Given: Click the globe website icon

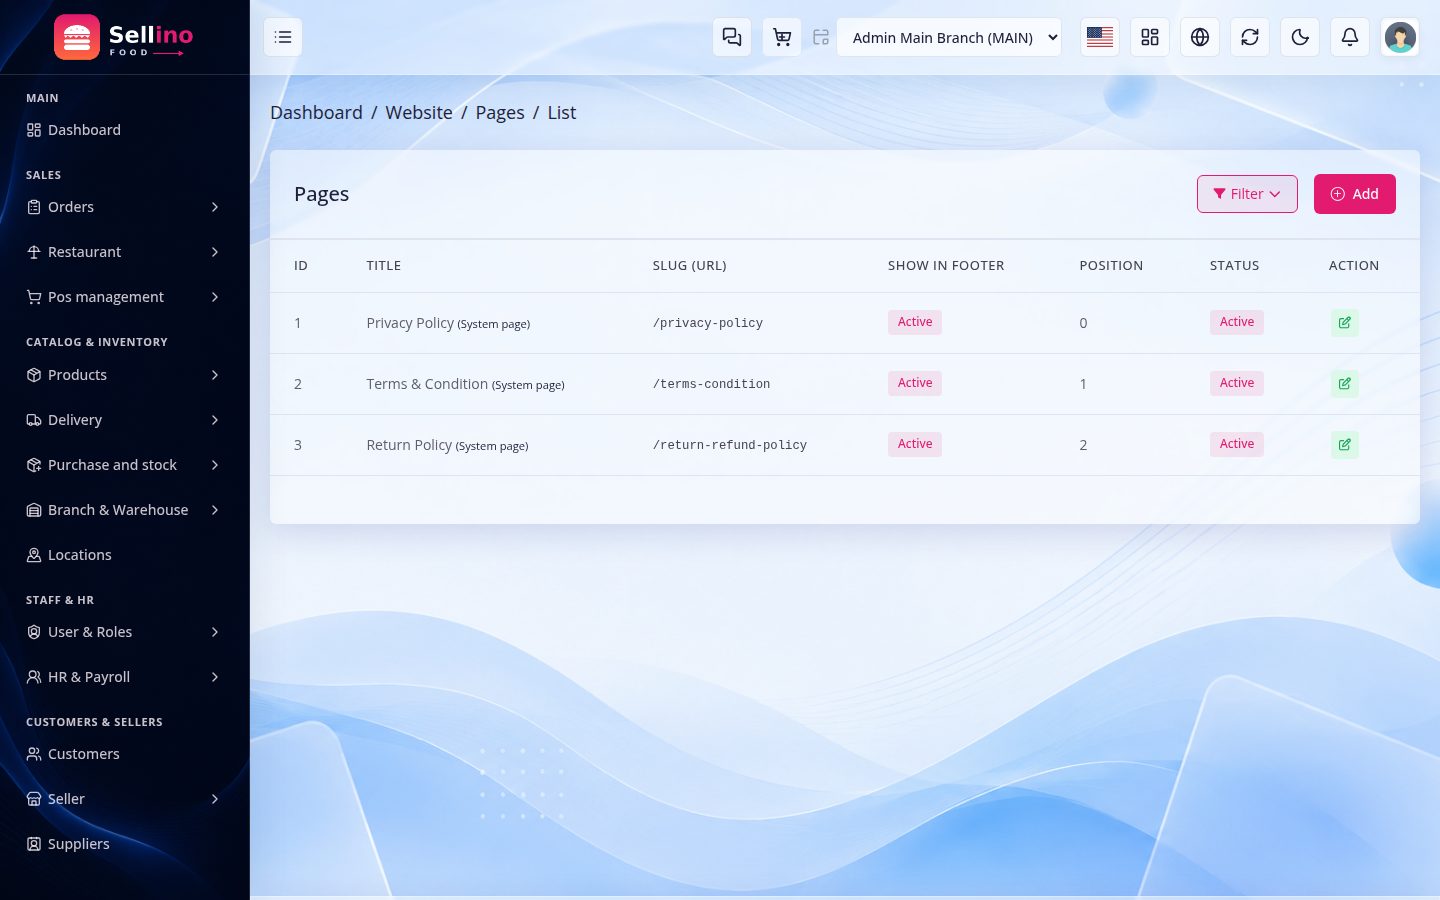Looking at the screenshot, I should [x=1200, y=37].
